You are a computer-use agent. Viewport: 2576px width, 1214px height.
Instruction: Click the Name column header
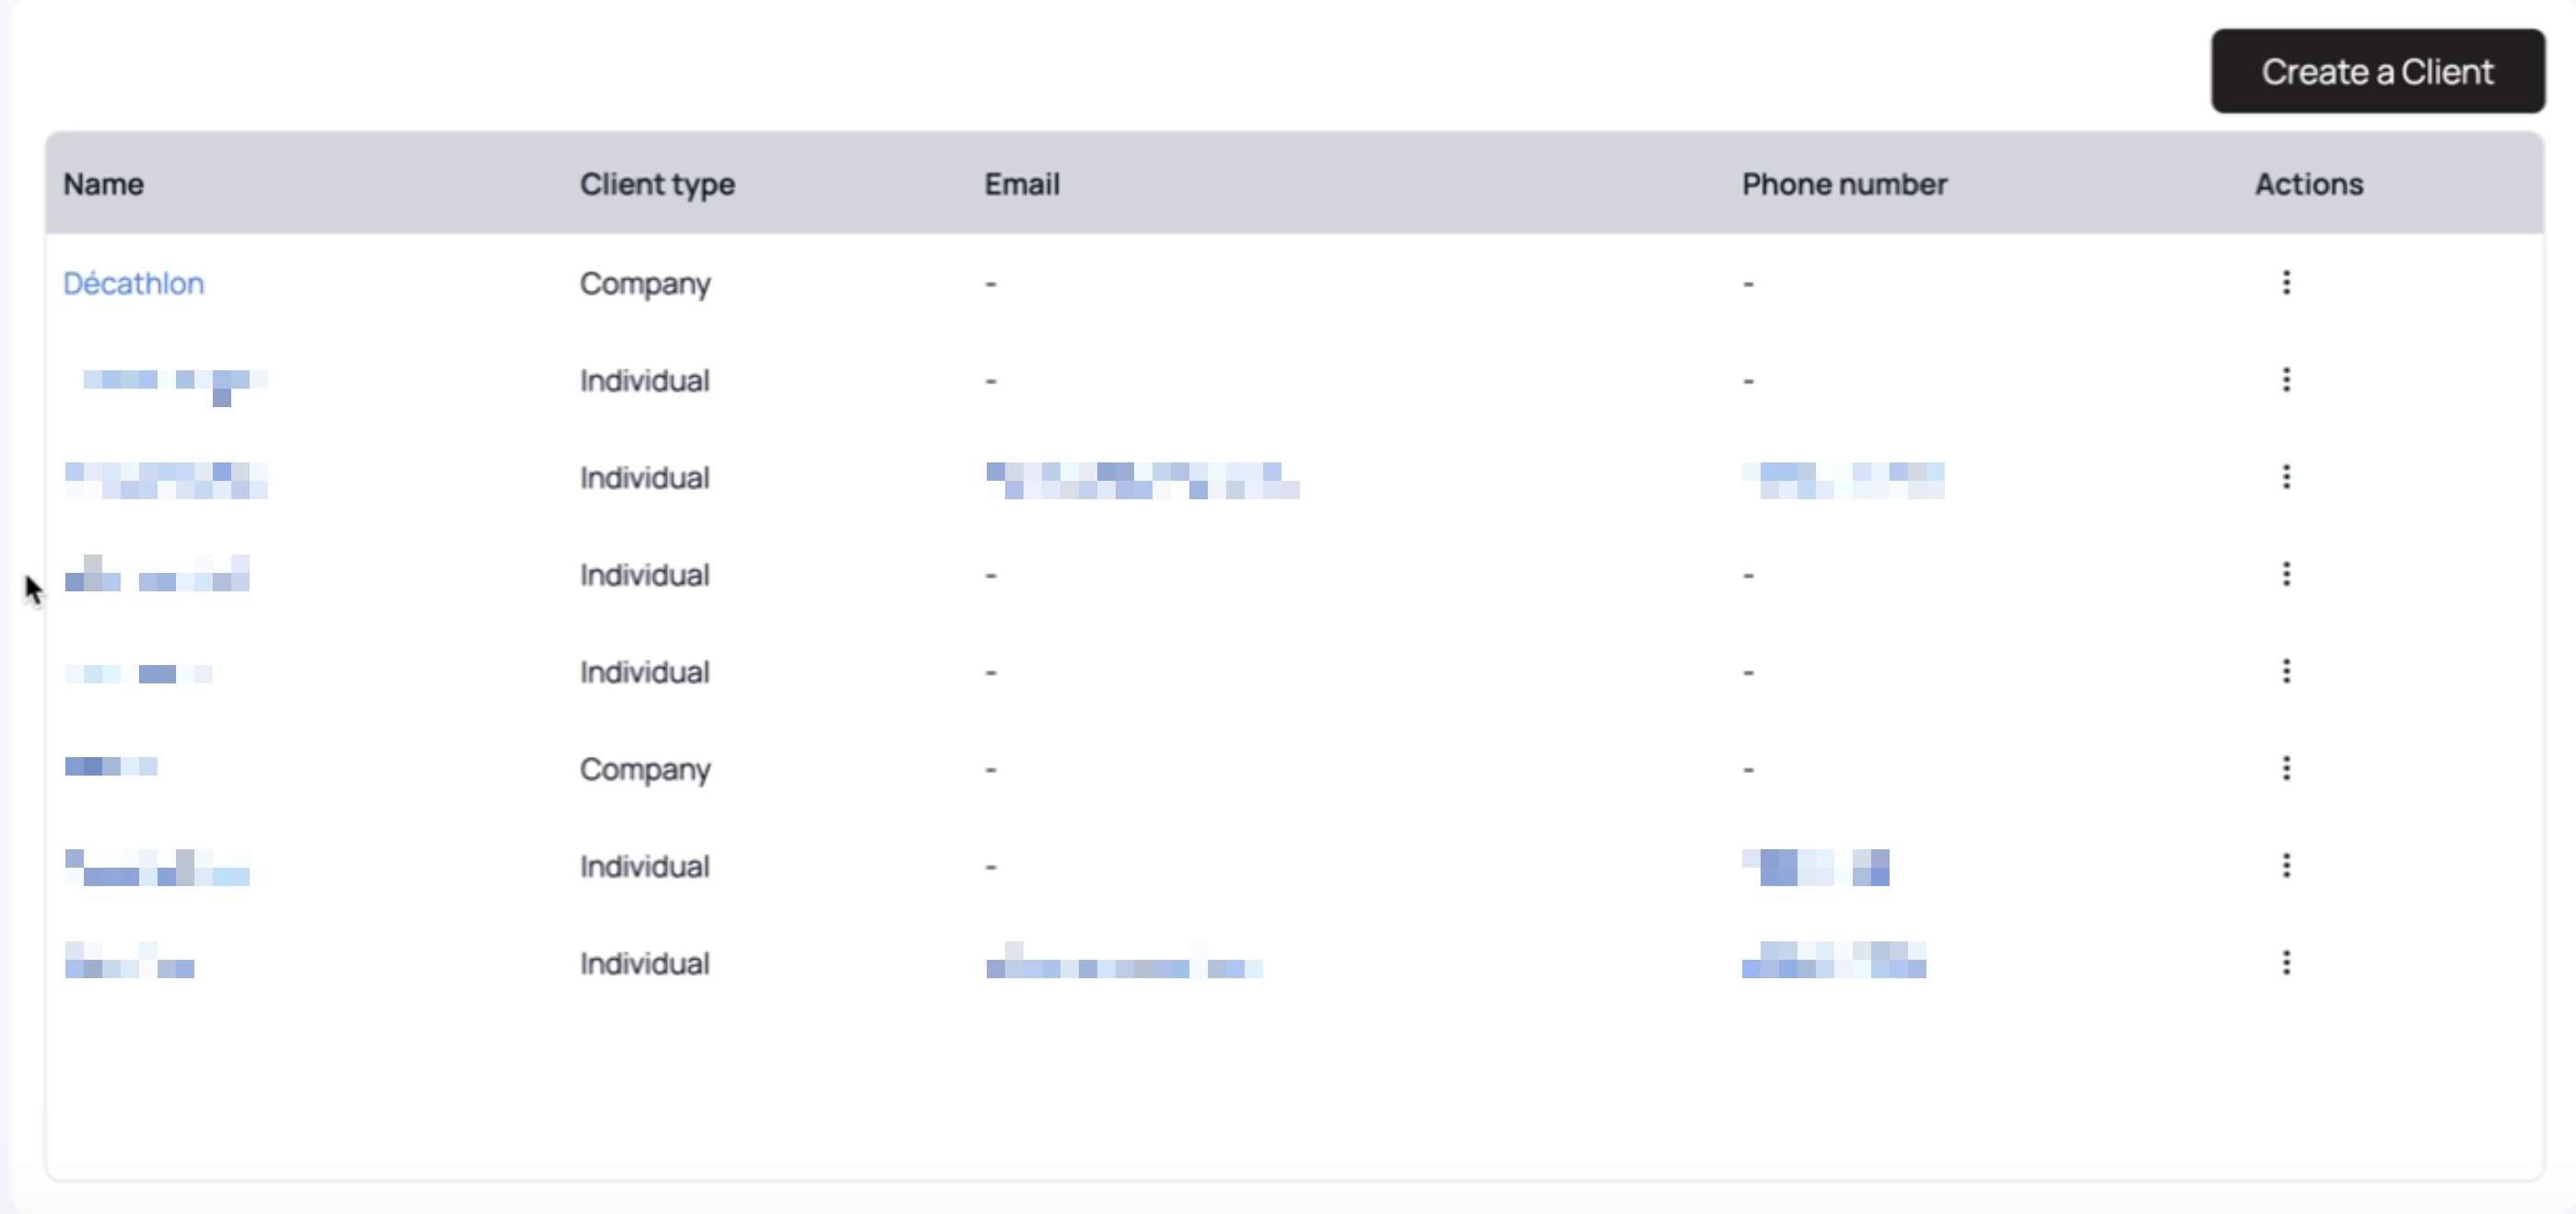pos(103,184)
